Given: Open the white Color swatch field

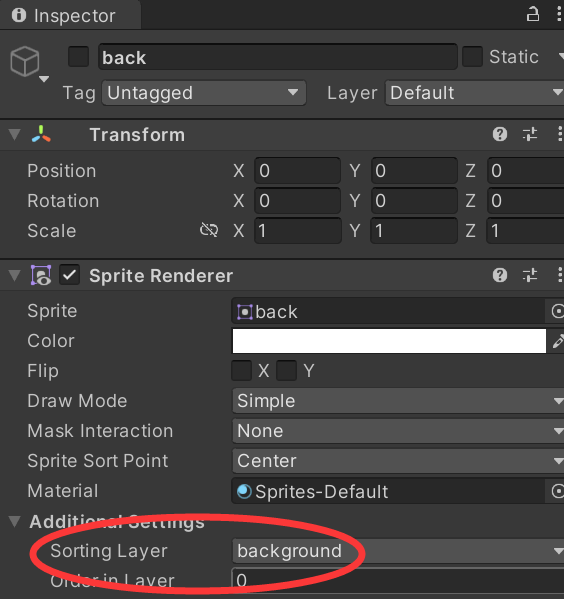Looking at the screenshot, I should tap(389, 341).
